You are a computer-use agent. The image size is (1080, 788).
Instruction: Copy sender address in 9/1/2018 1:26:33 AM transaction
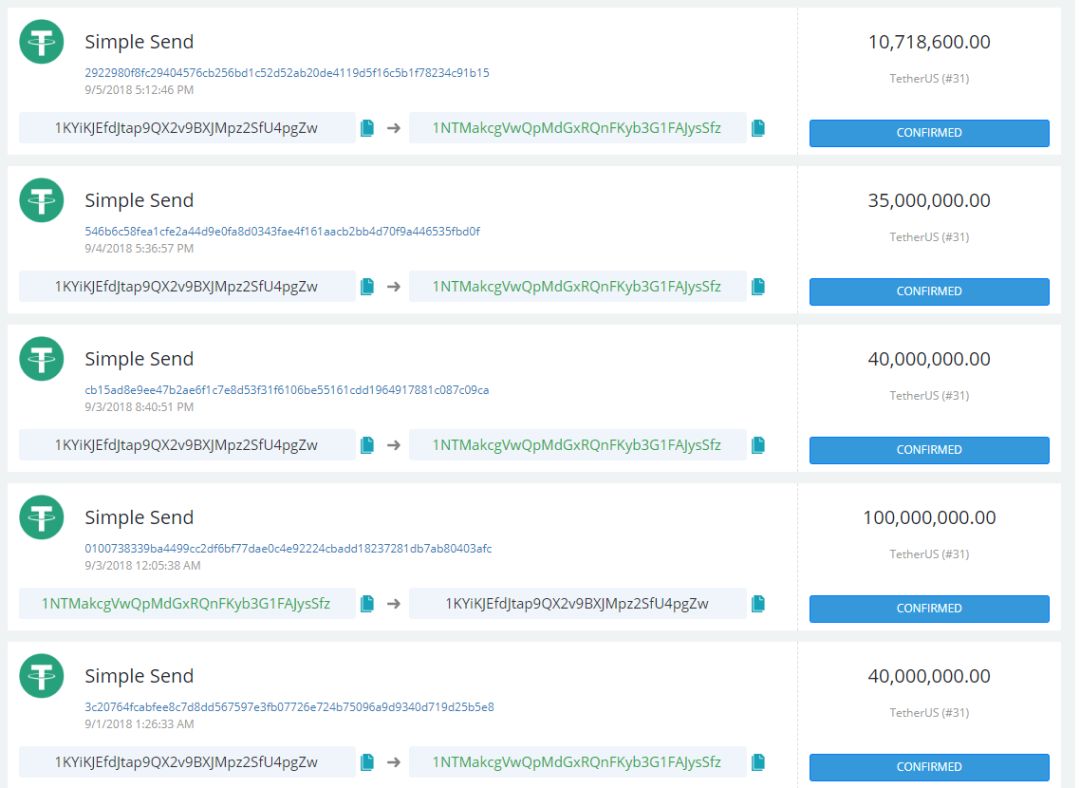367,762
